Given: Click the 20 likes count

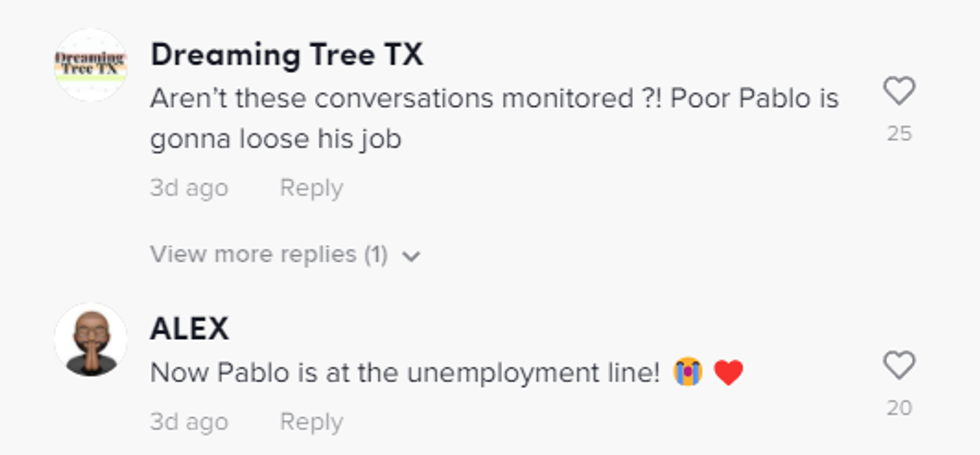Looking at the screenshot, I should (899, 407).
